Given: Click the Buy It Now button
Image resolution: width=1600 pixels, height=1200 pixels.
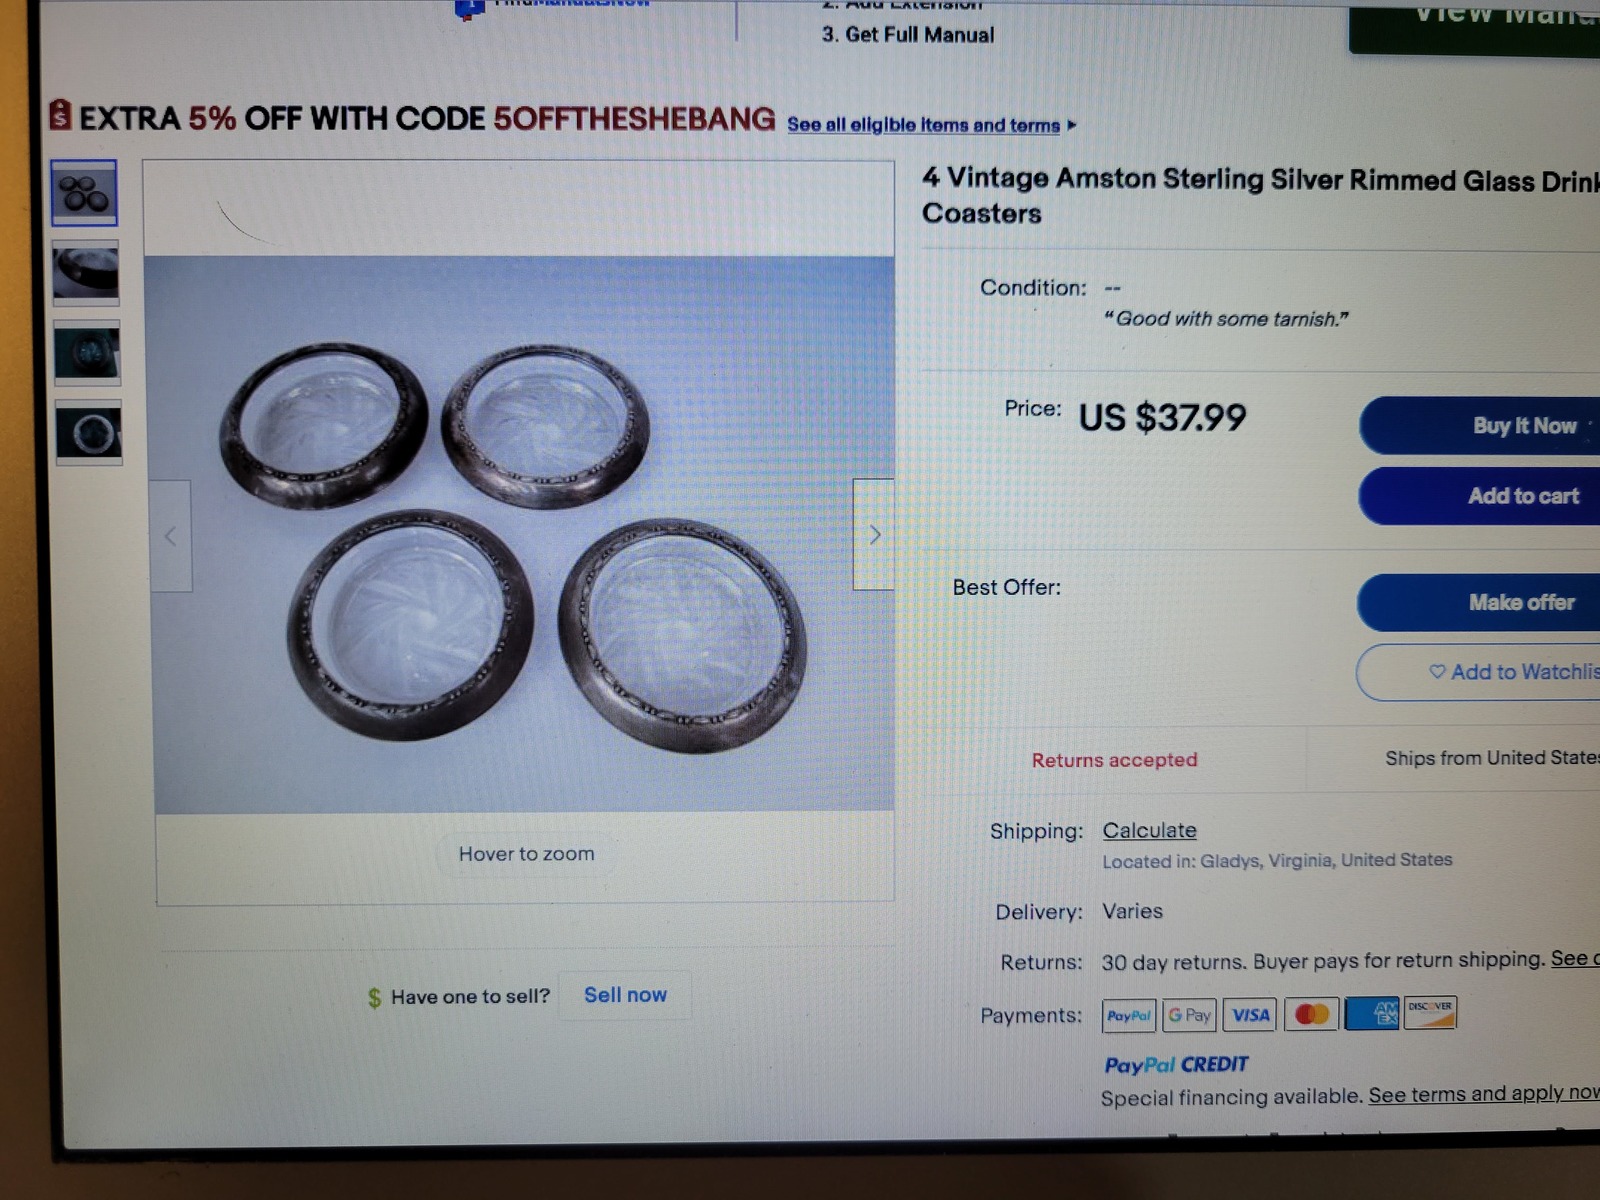Looking at the screenshot, I should (x=1480, y=425).
